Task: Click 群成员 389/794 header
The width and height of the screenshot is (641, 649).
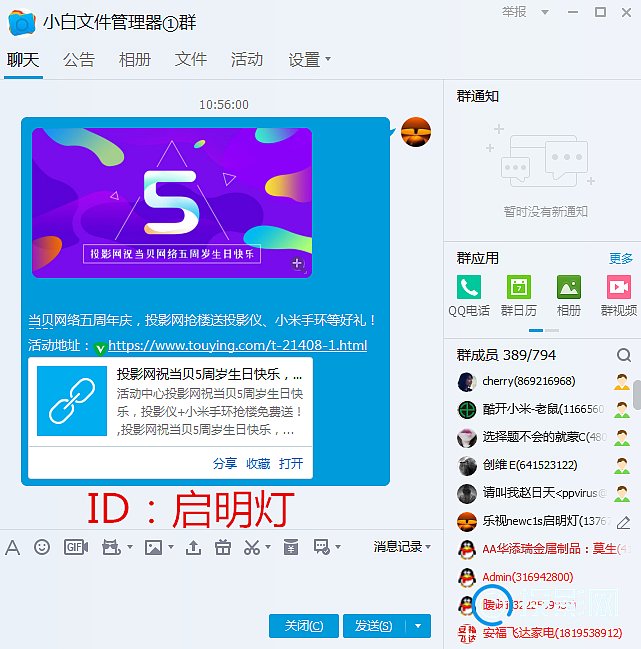Action: (506, 355)
